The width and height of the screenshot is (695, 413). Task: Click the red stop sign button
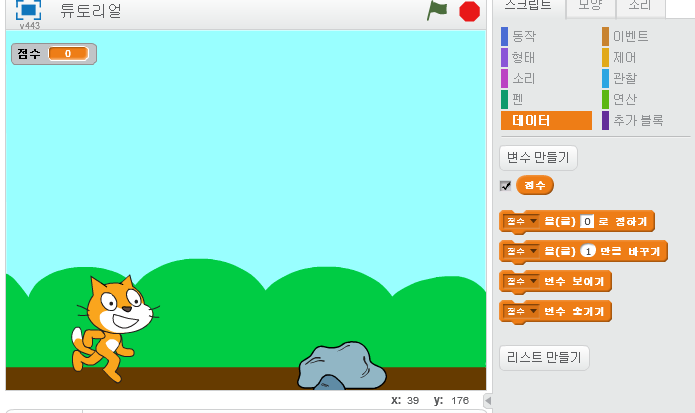[469, 12]
